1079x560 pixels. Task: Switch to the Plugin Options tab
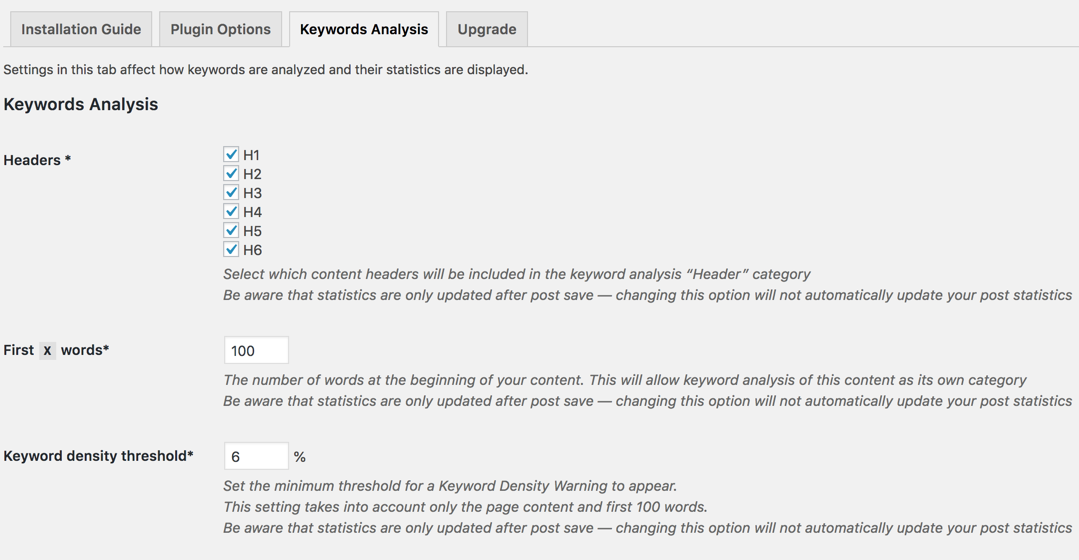pos(220,29)
